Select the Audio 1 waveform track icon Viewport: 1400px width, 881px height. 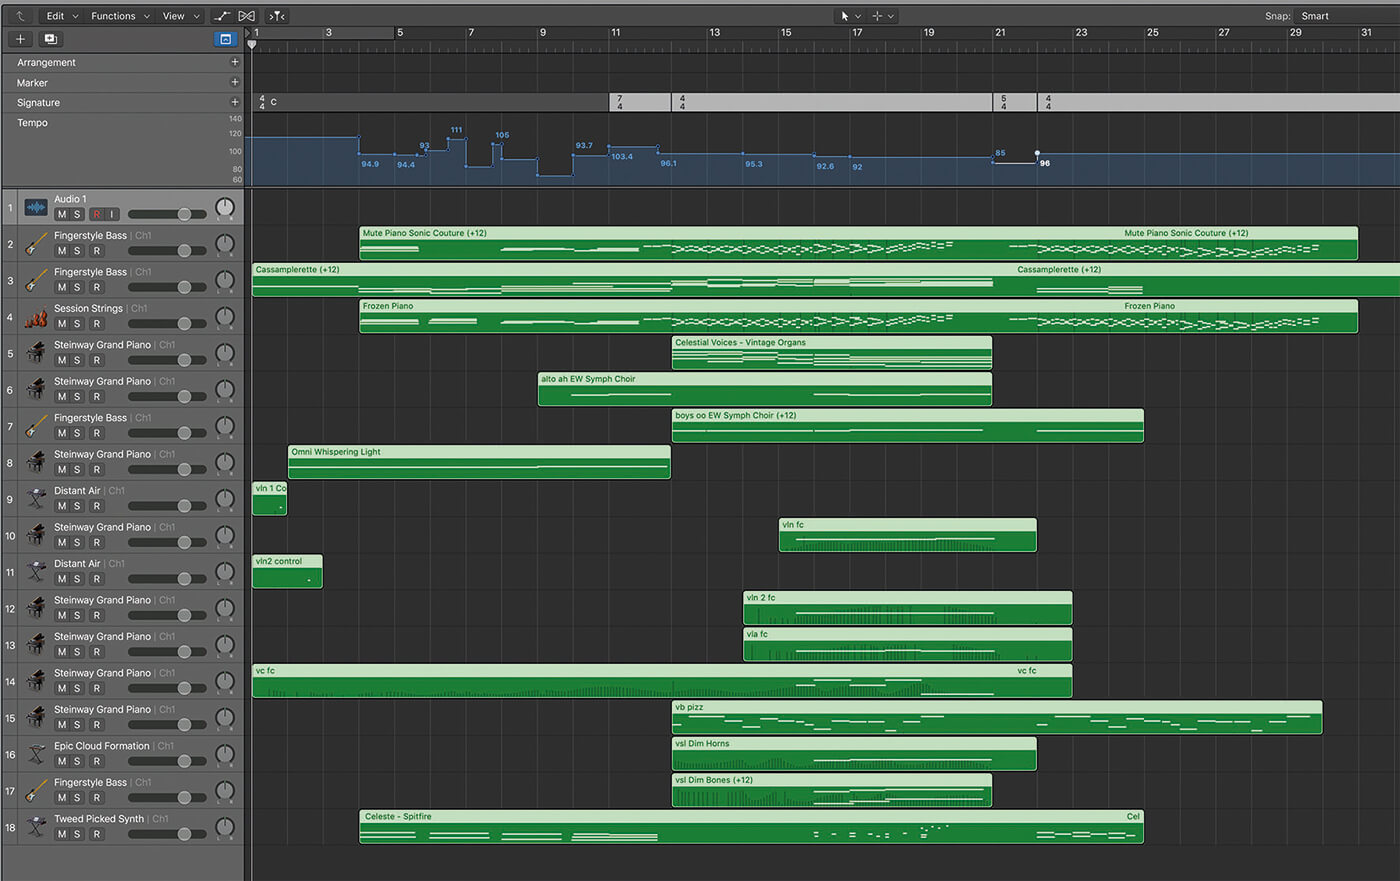click(36, 207)
